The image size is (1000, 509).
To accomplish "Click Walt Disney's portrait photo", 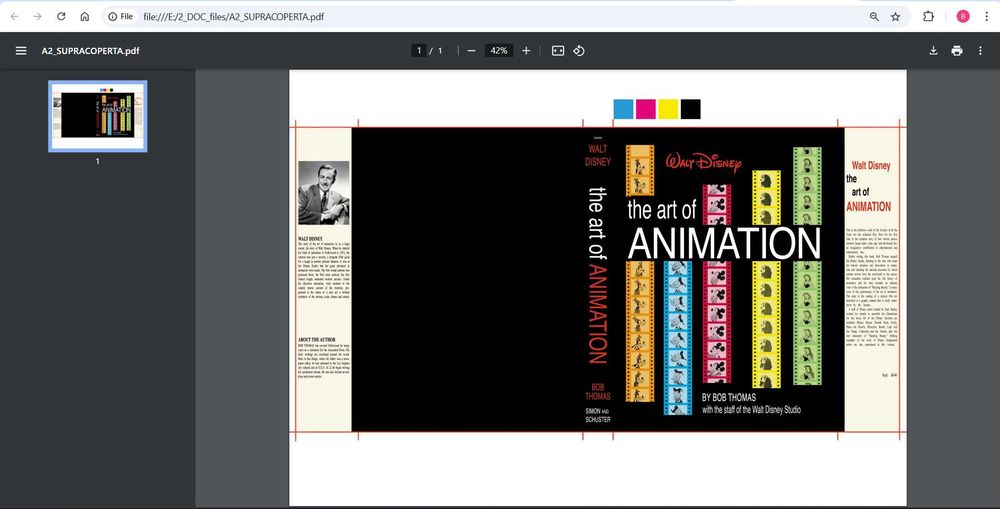I will coord(324,193).
